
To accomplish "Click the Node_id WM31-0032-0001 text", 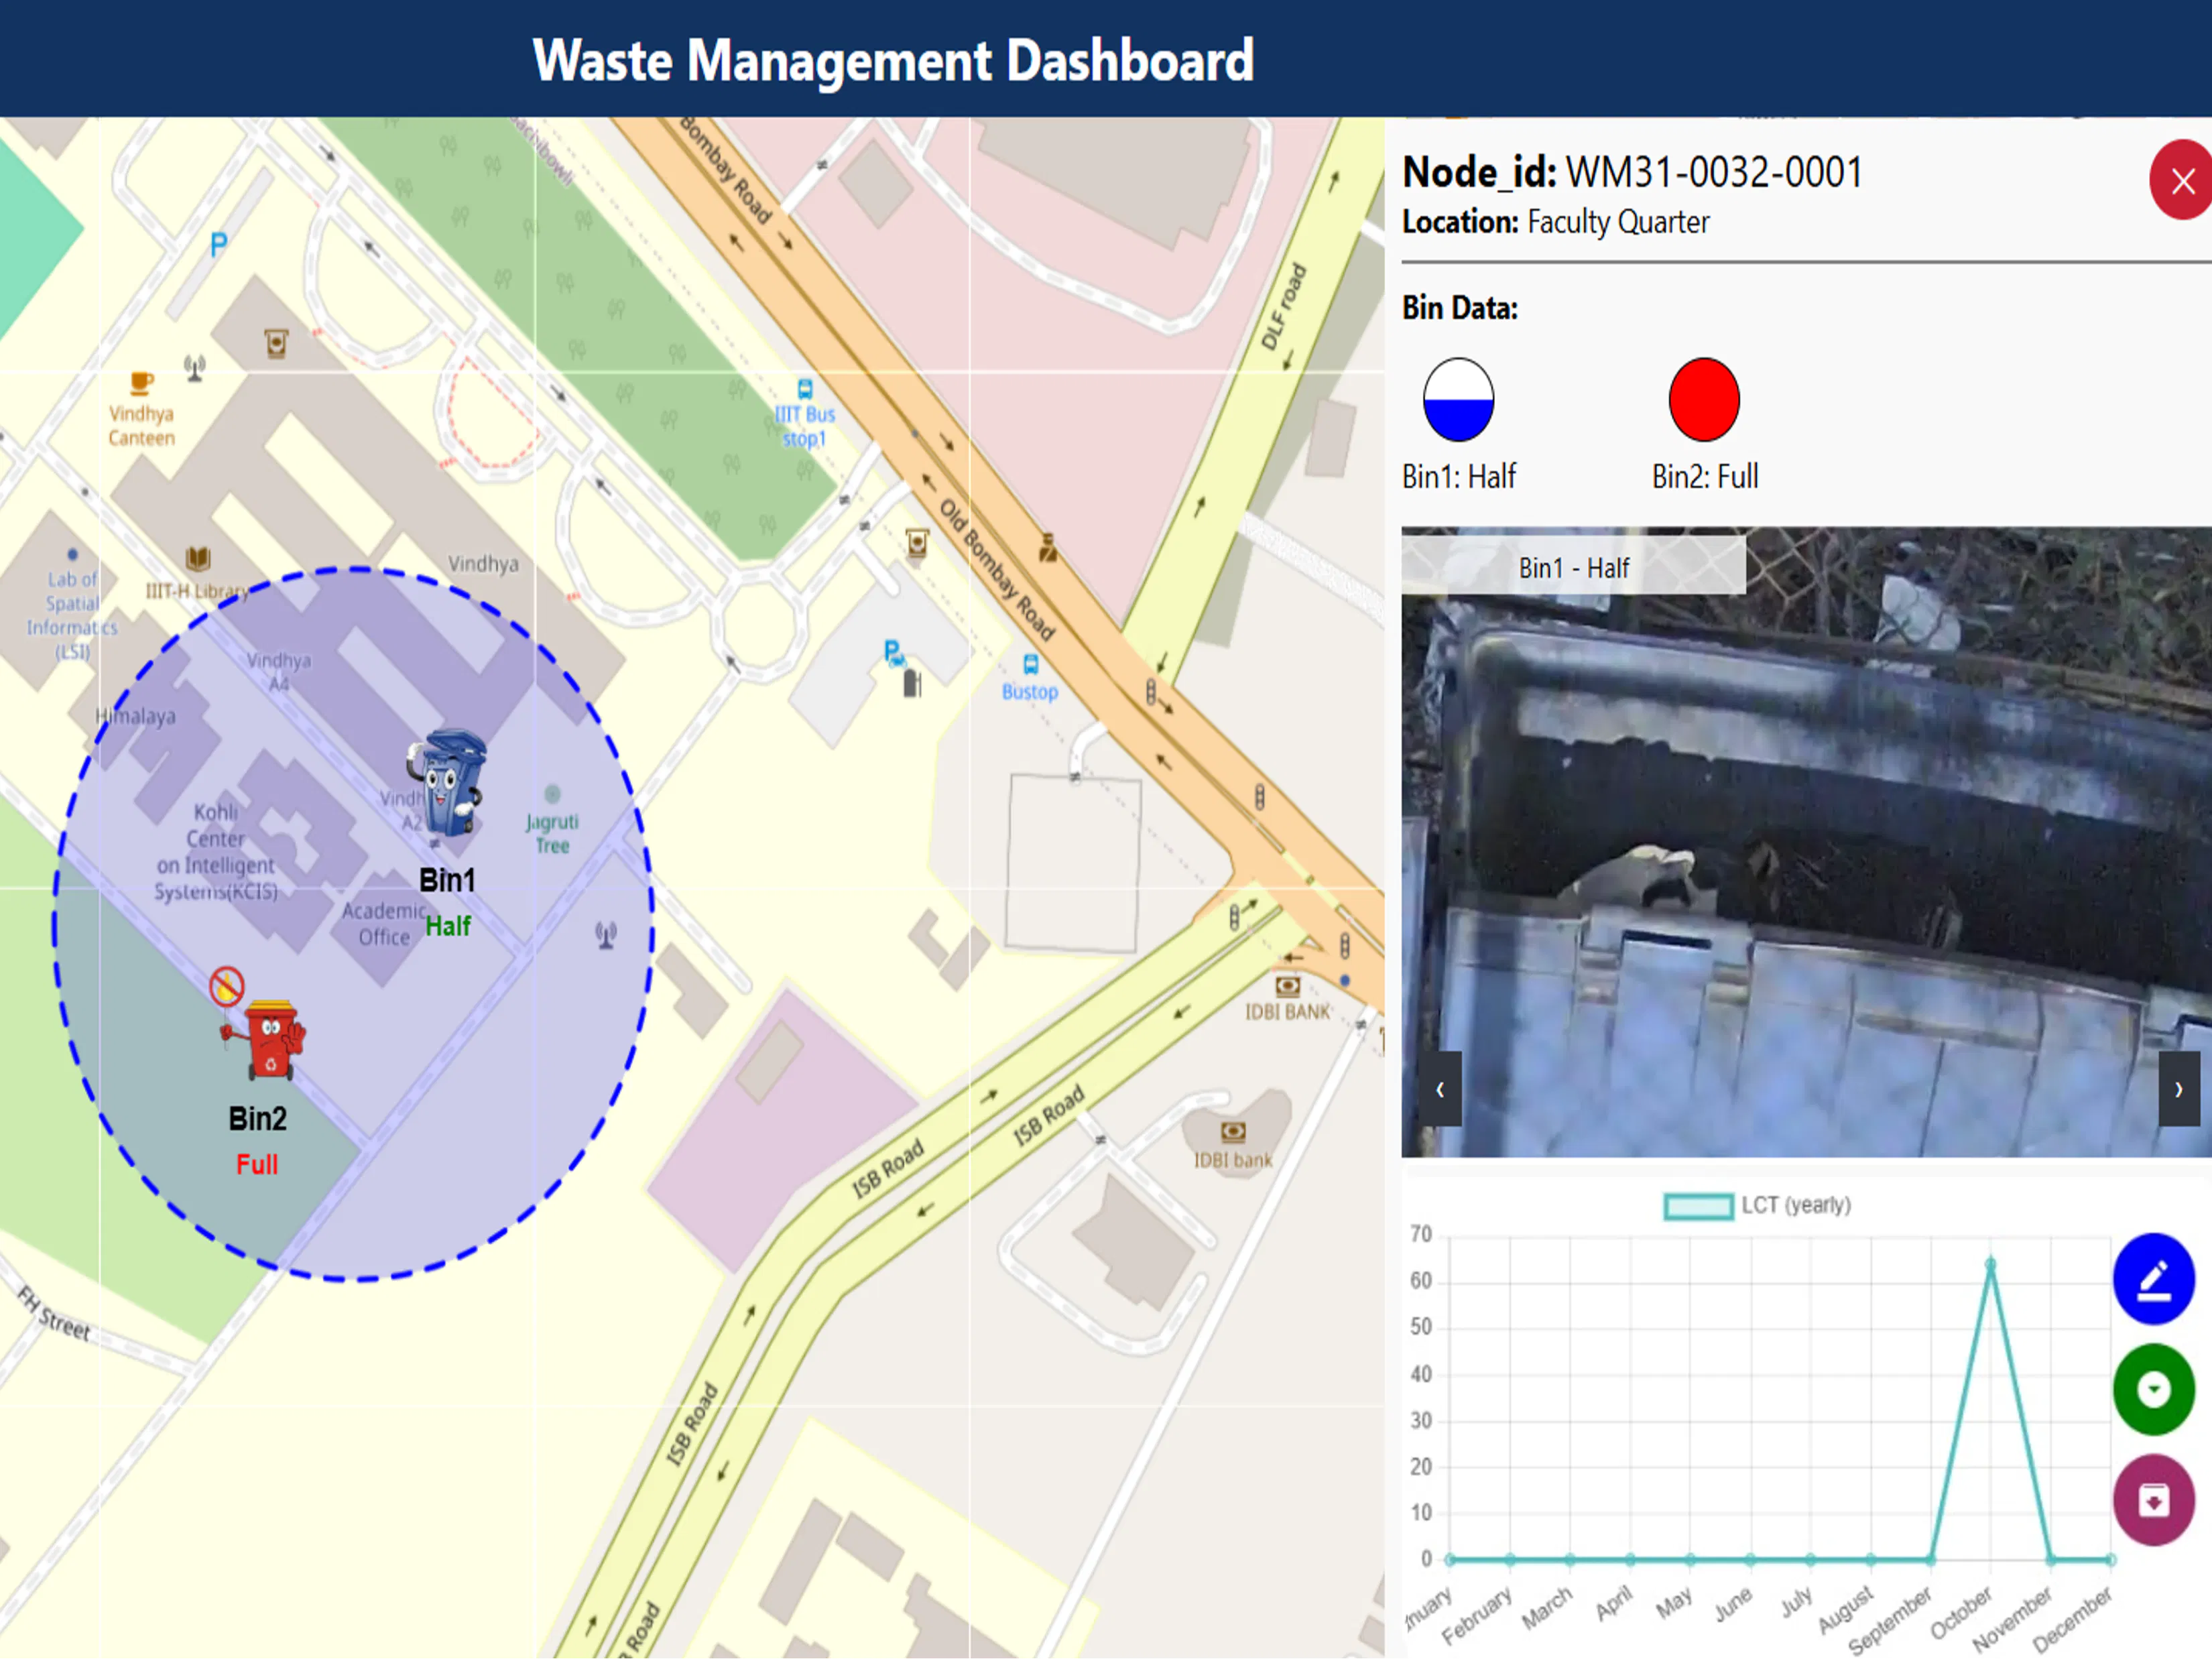I will pos(1632,172).
